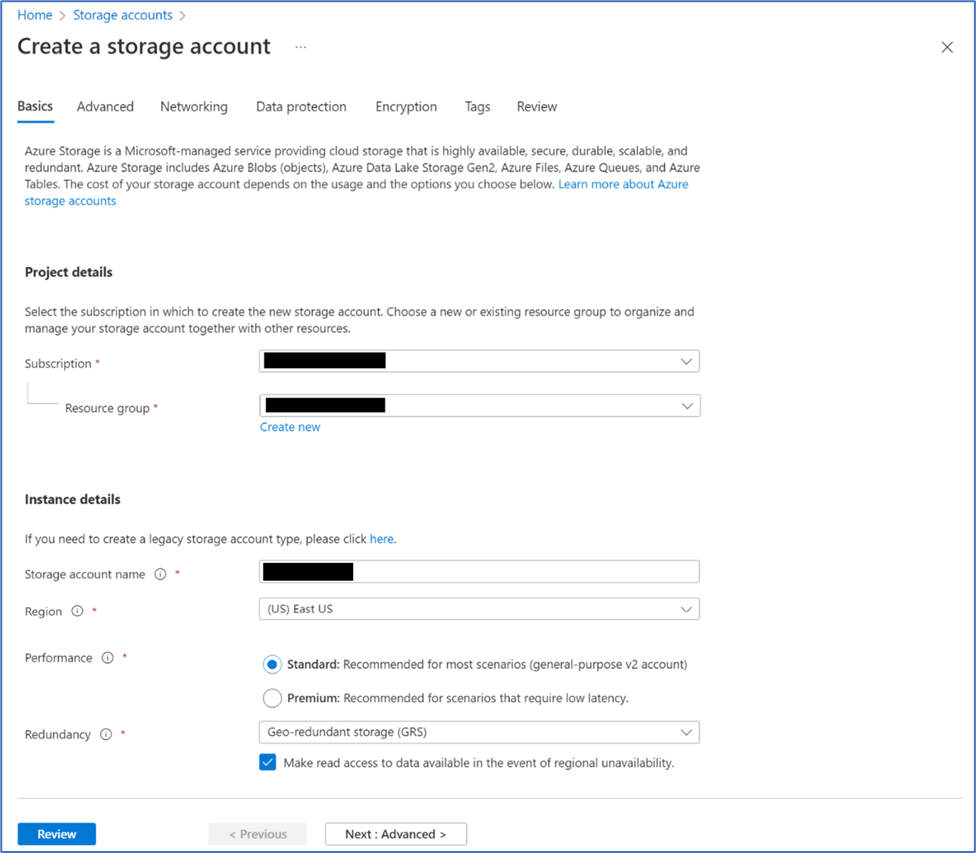
Task: Click the Instance details heading
Action: point(72,499)
